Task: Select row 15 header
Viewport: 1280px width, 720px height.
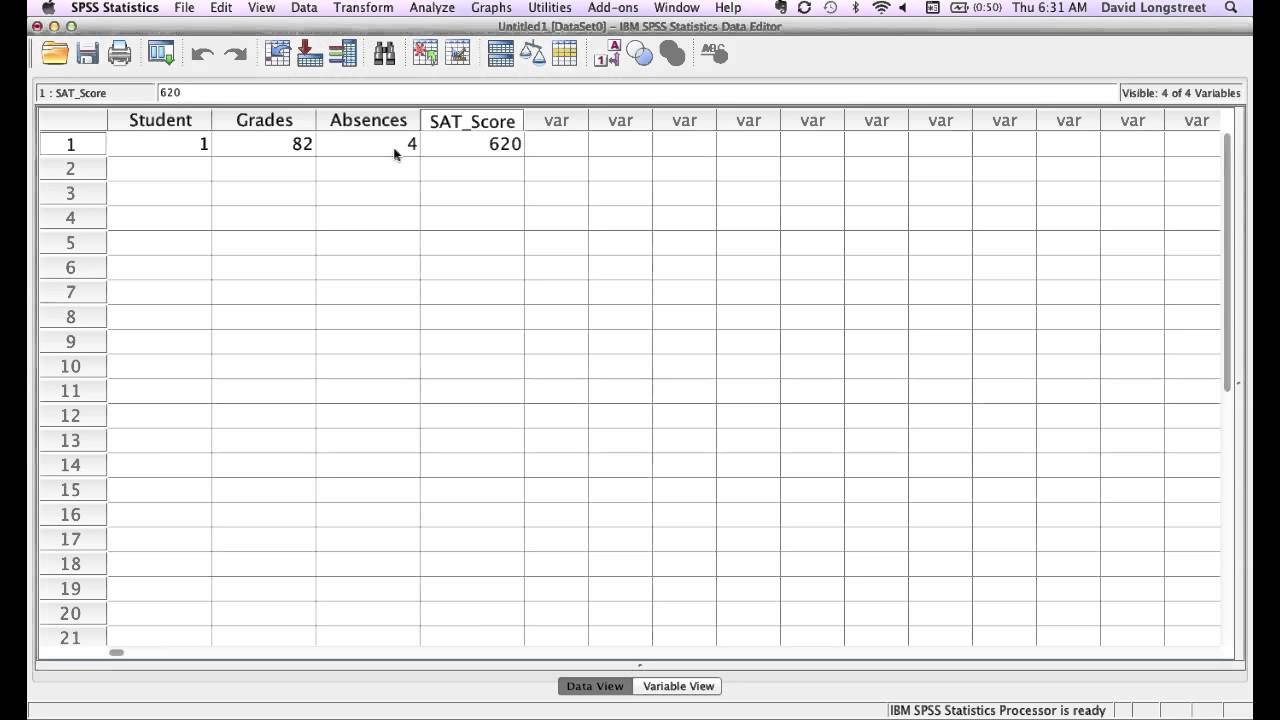Action: 71,490
